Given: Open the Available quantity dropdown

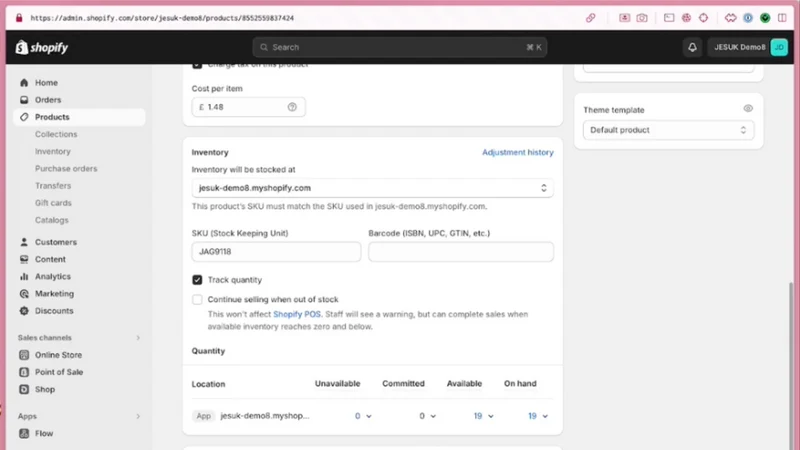Looking at the screenshot, I should (484, 416).
